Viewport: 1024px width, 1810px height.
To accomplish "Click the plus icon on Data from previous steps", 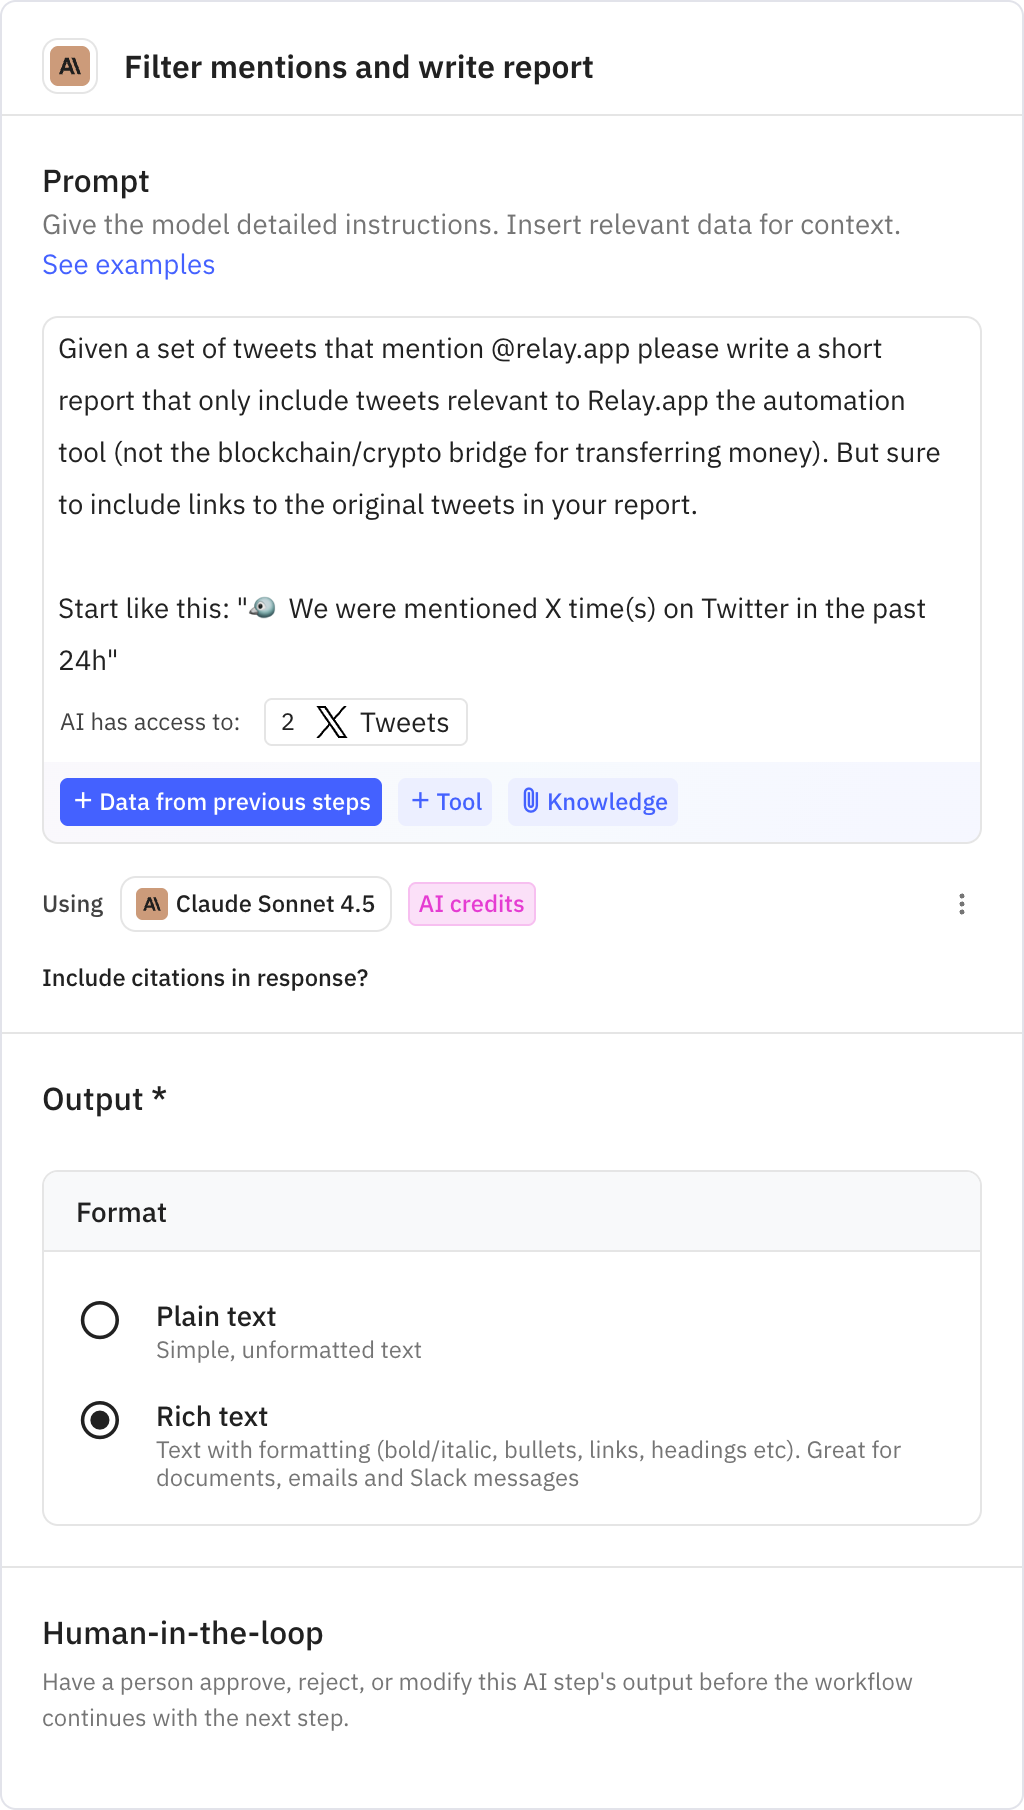I will [x=81, y=801].
